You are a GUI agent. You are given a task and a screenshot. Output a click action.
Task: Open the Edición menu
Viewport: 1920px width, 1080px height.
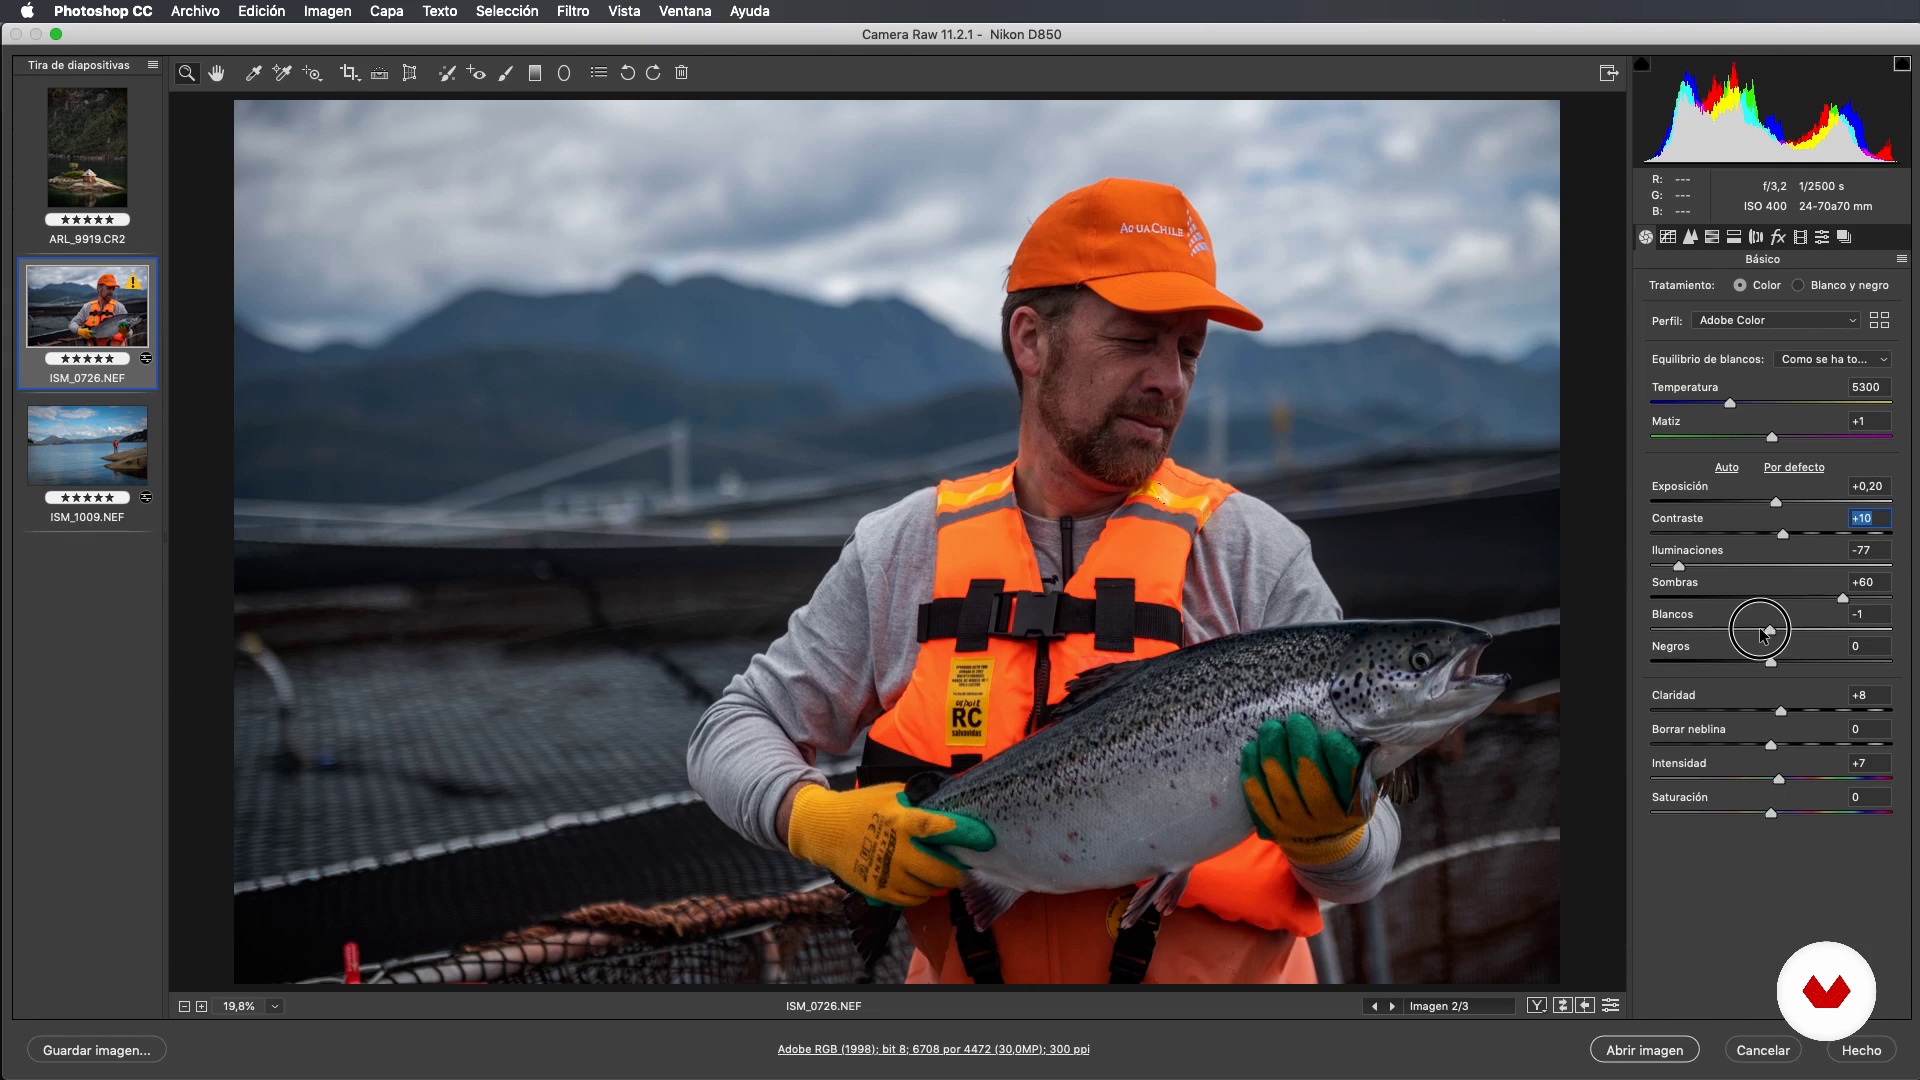(x=261, y=11)
